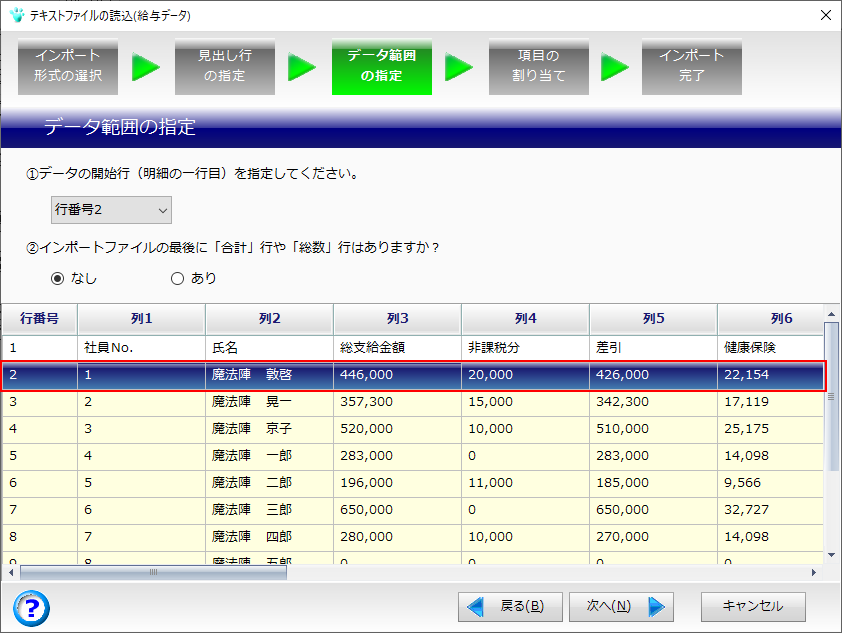
Task: Select the あり radio button
Action: coord(178,279)
